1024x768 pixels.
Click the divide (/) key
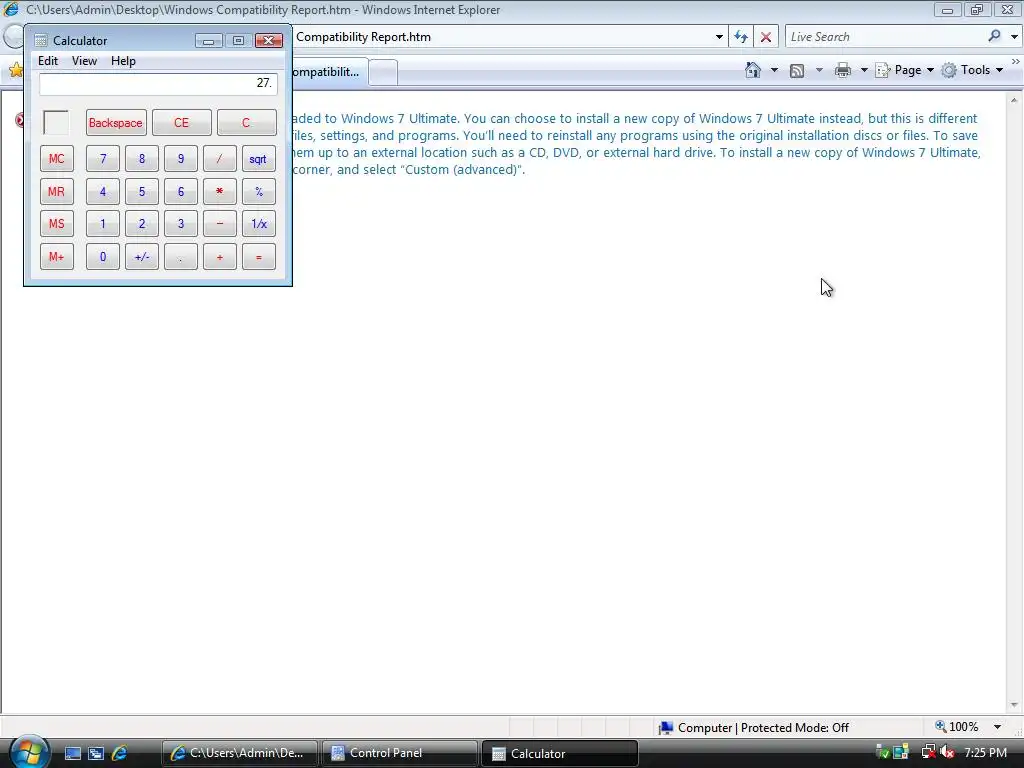click(x=219, y=159)
